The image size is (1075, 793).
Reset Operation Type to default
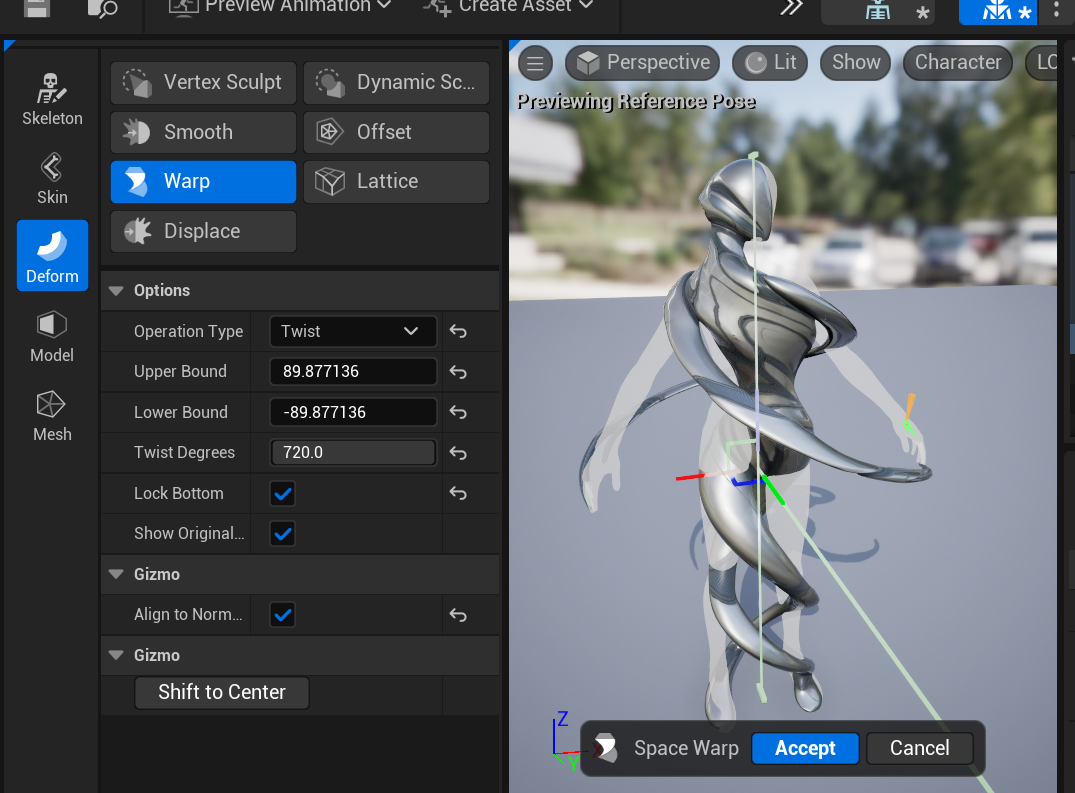[x=458, y=332]
